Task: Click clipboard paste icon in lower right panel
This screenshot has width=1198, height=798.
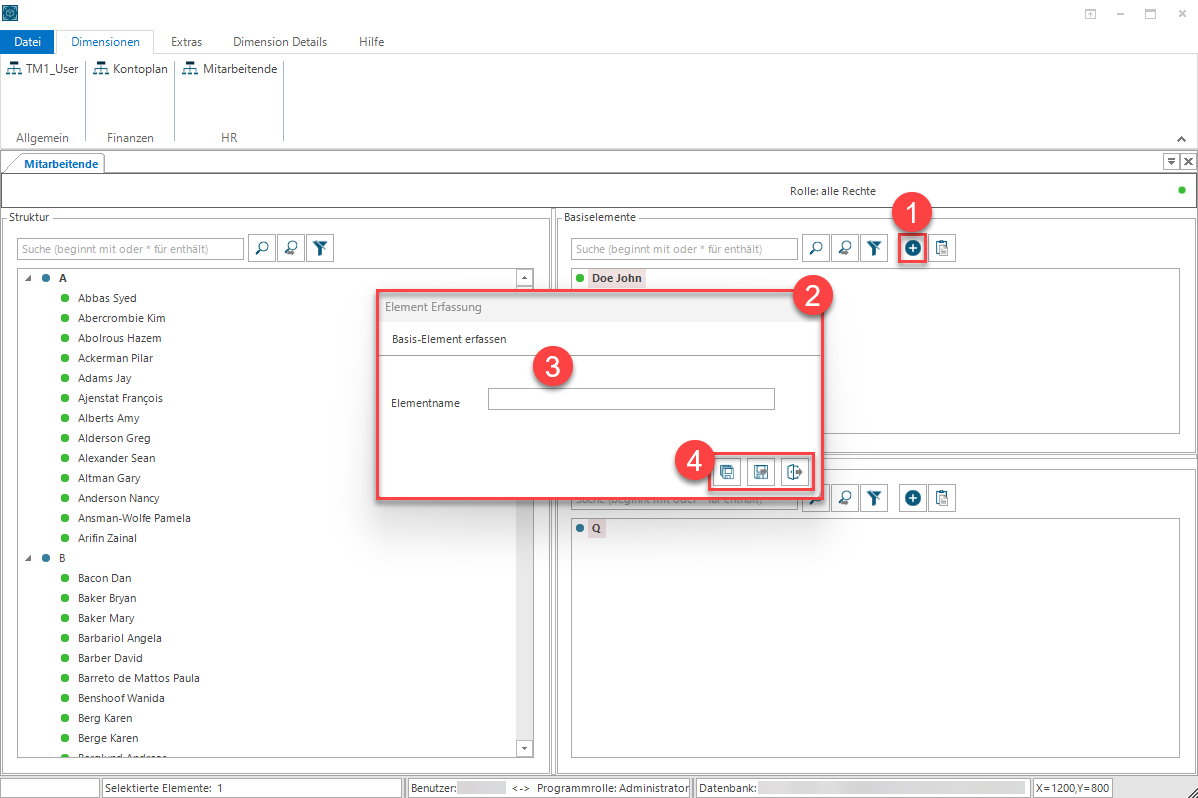Action: click(942, 498)
